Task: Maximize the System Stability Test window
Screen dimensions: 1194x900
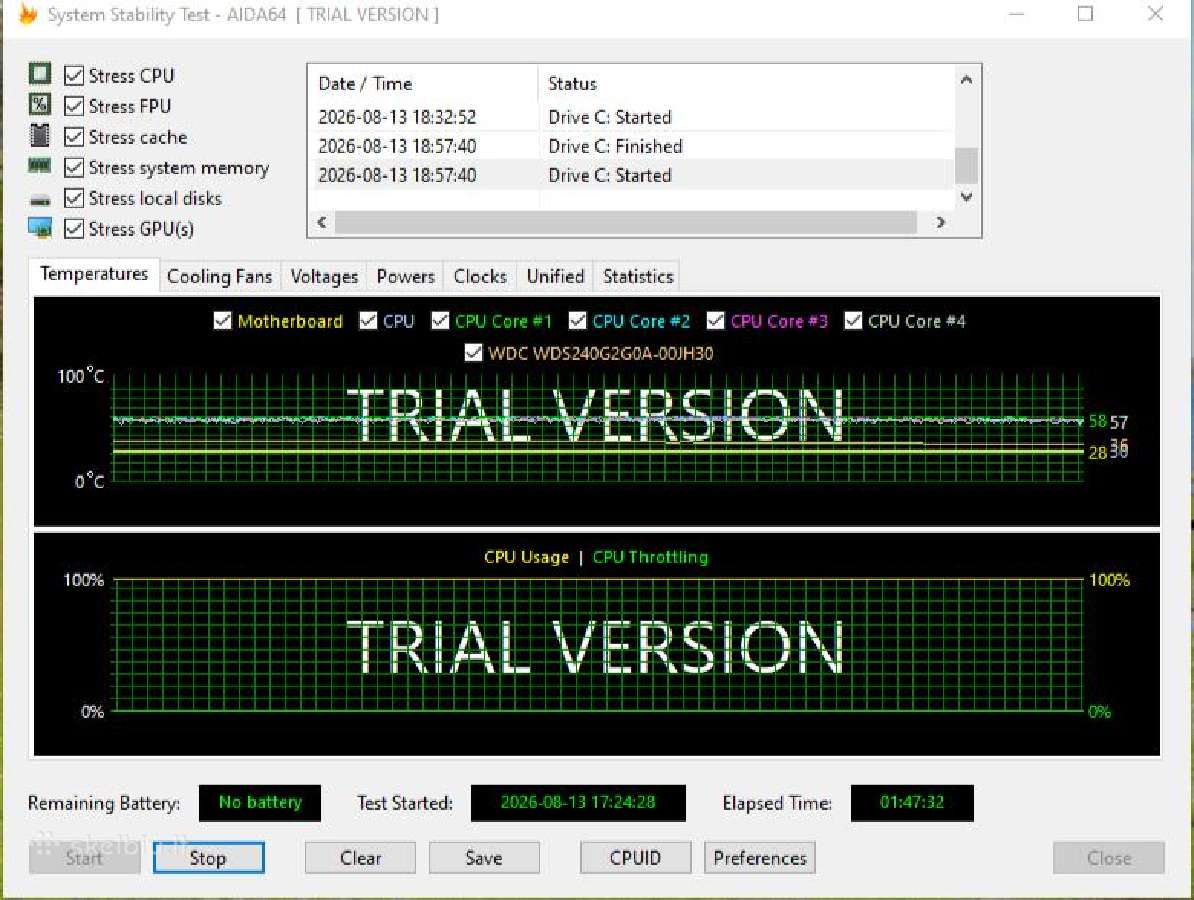Action: (1086, 14)
